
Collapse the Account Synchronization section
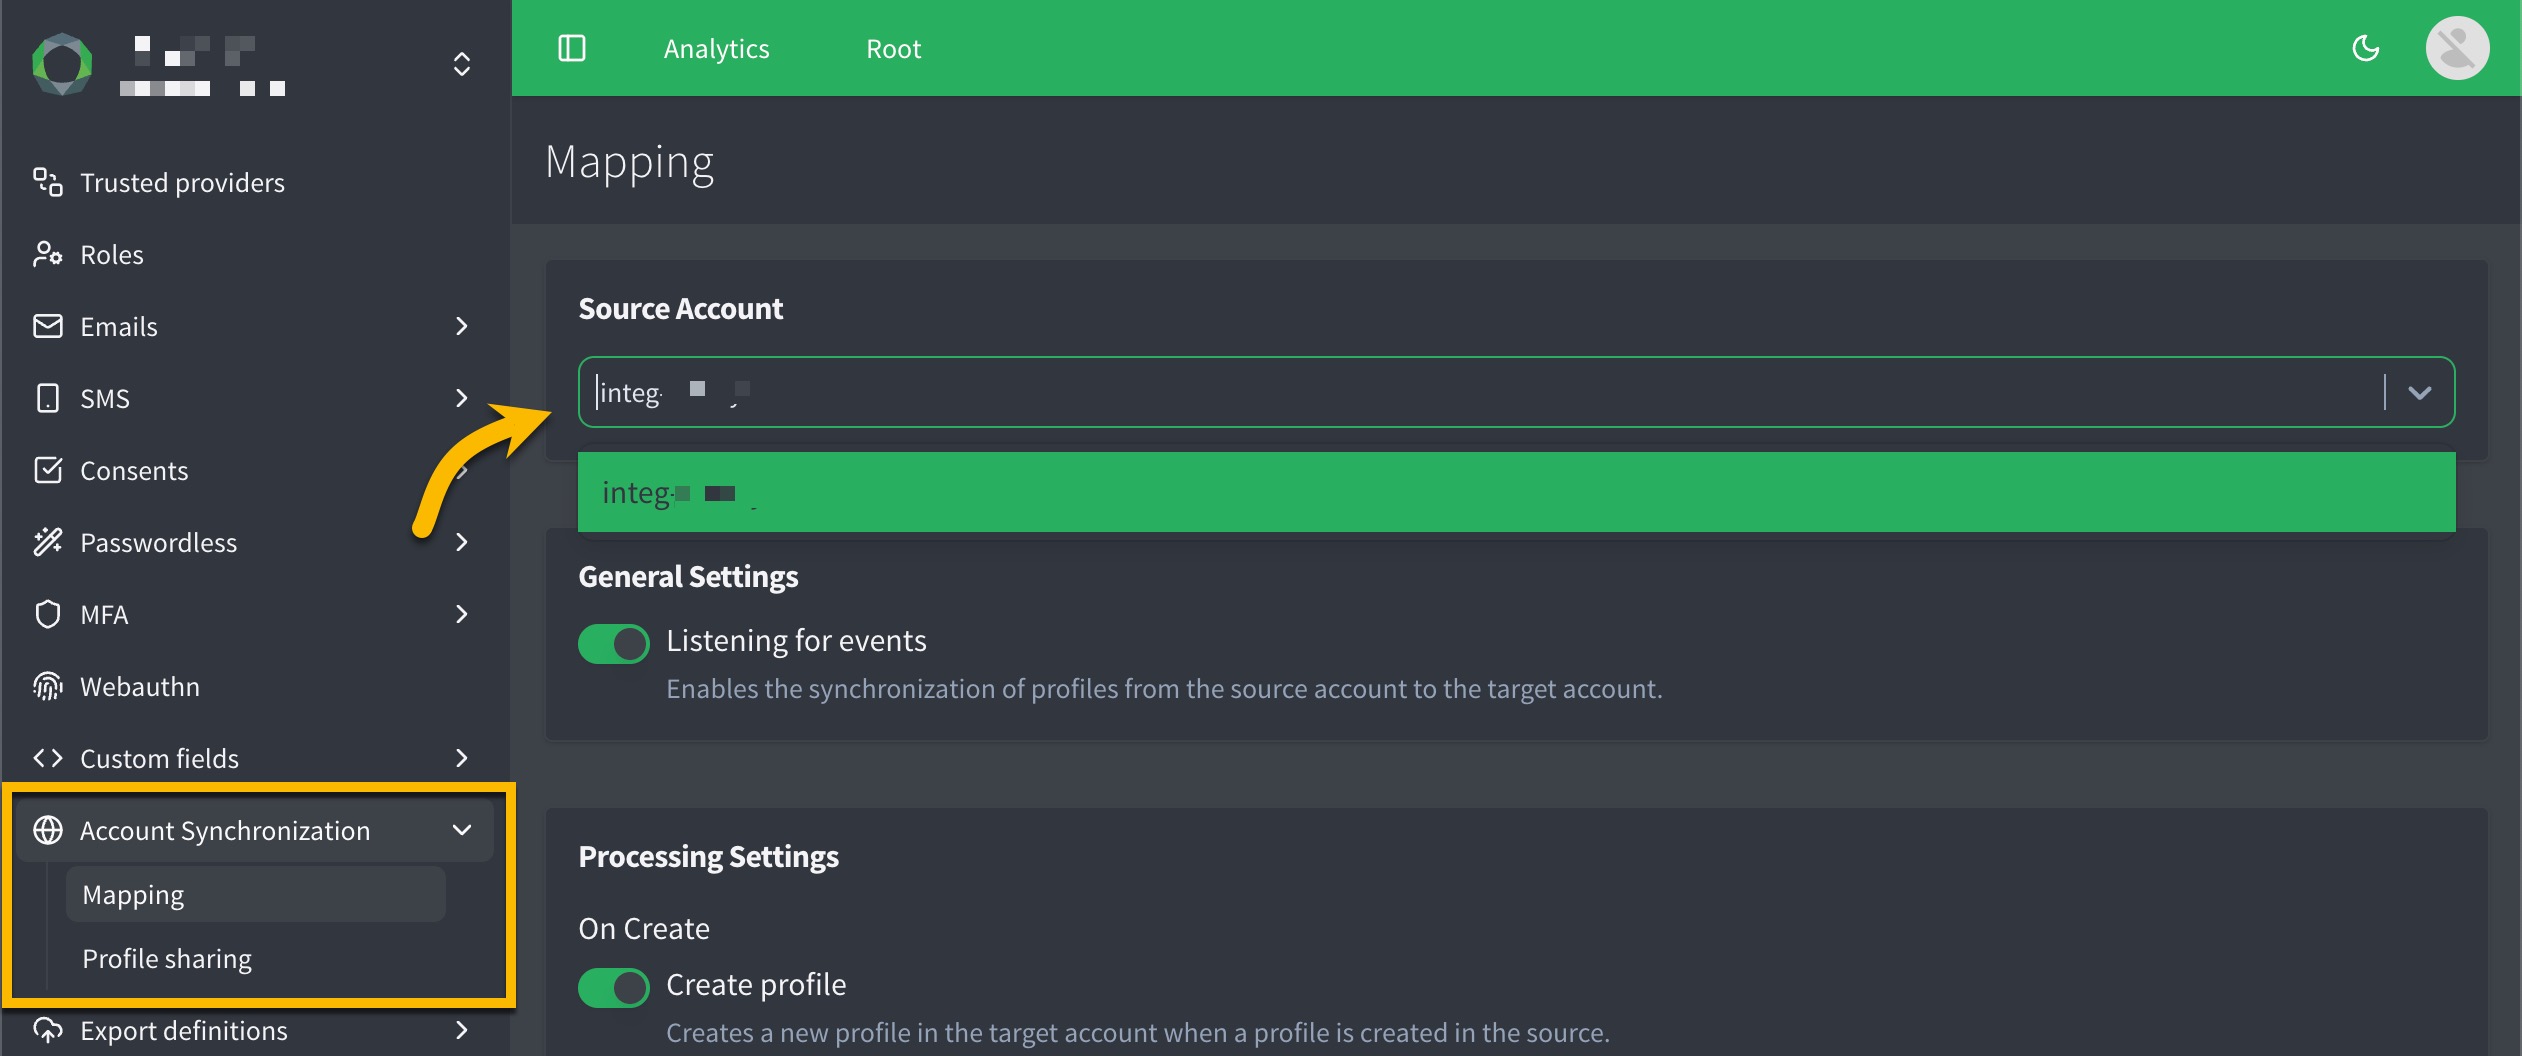[461, 830]
